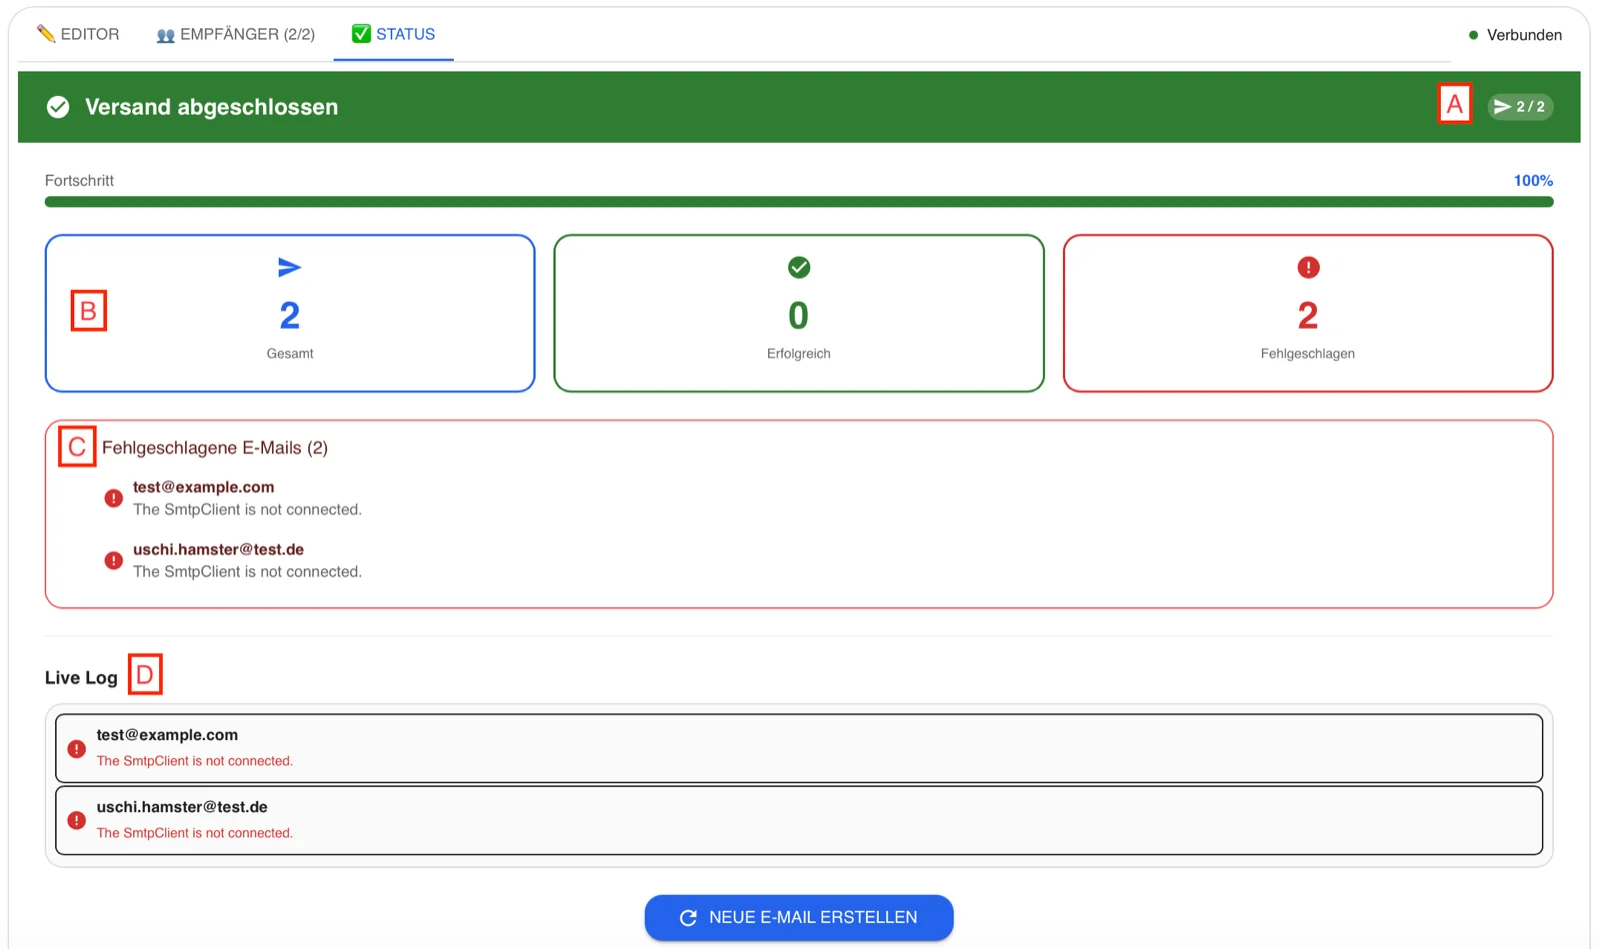This screenshot has height=949, width=1600.
Task: Click the red alert icon in Fehlgeschlagen card
Action: click(1308, 267)
